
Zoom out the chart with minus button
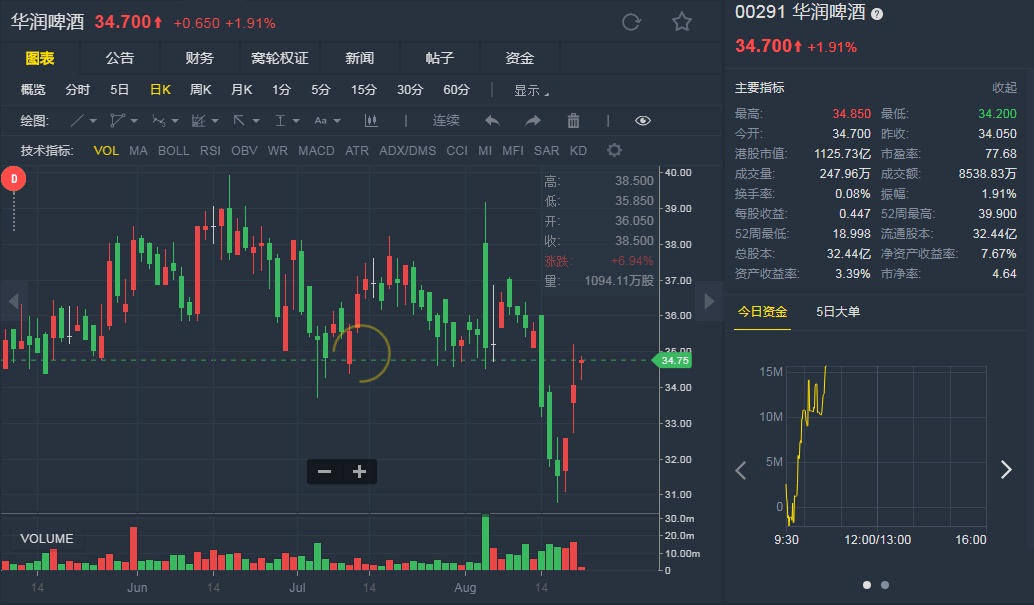(324, 472)
